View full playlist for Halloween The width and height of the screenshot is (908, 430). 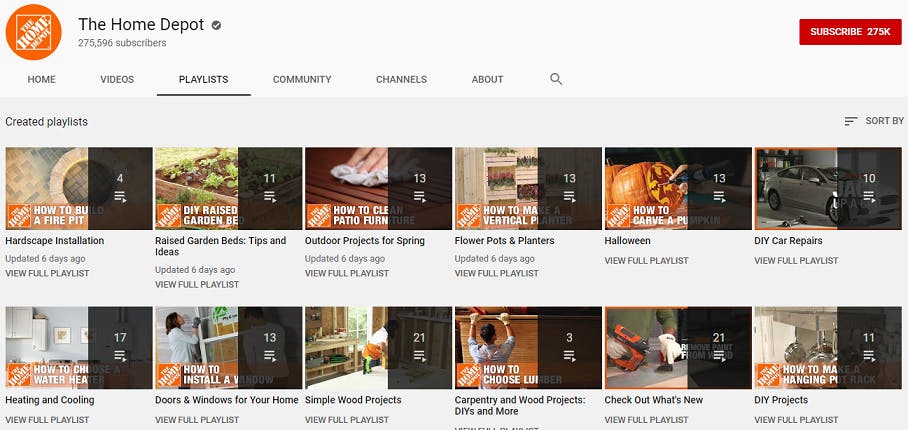[647, 261]
